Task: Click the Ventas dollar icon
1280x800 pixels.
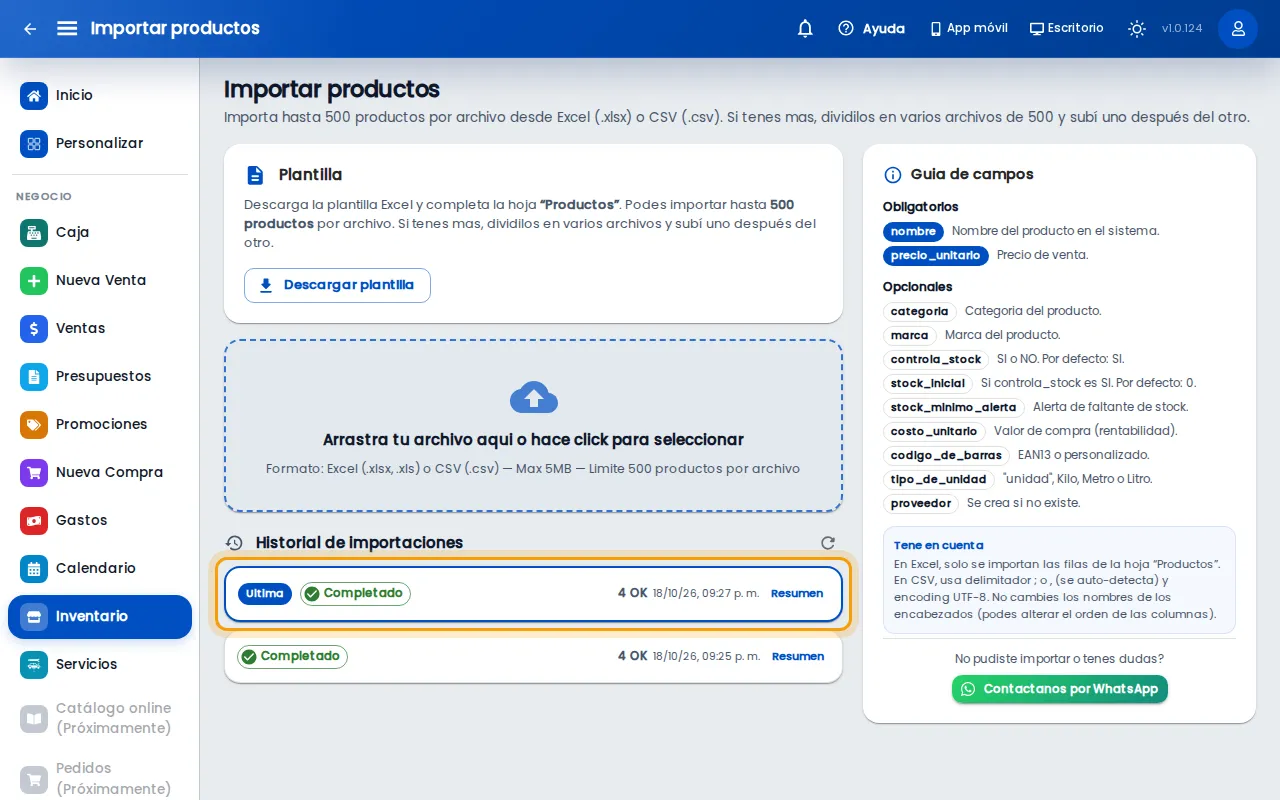Action: click(34, 328)
